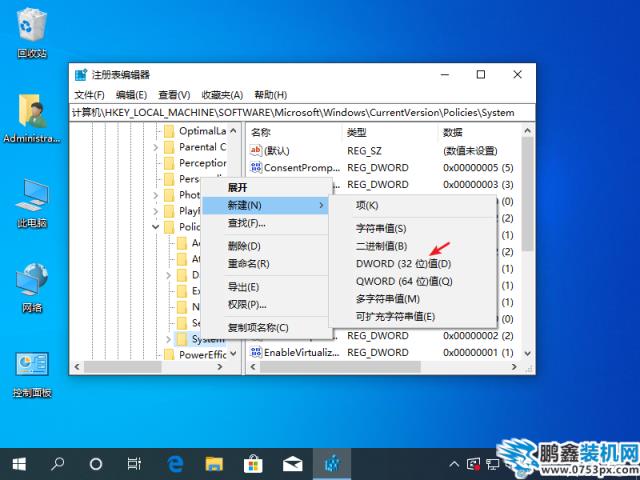Image resolution: width=640 pixels, height=480 pixels.
Task: Open File Explorer from taskbar
Action: click(x=214, y=464)
